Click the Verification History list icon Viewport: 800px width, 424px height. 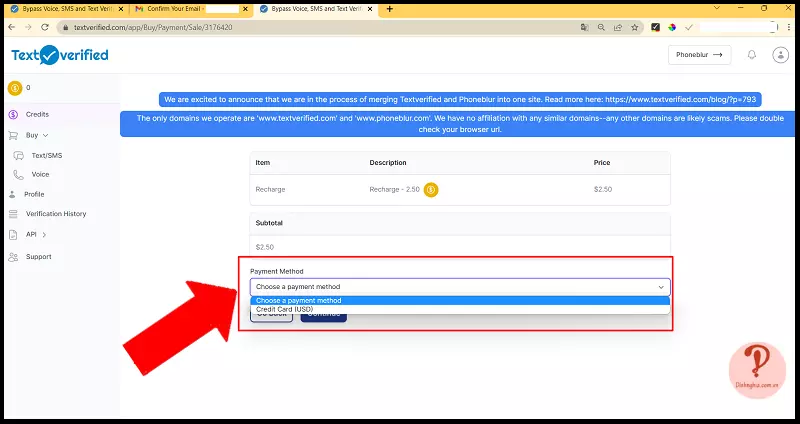coord(13,214)
